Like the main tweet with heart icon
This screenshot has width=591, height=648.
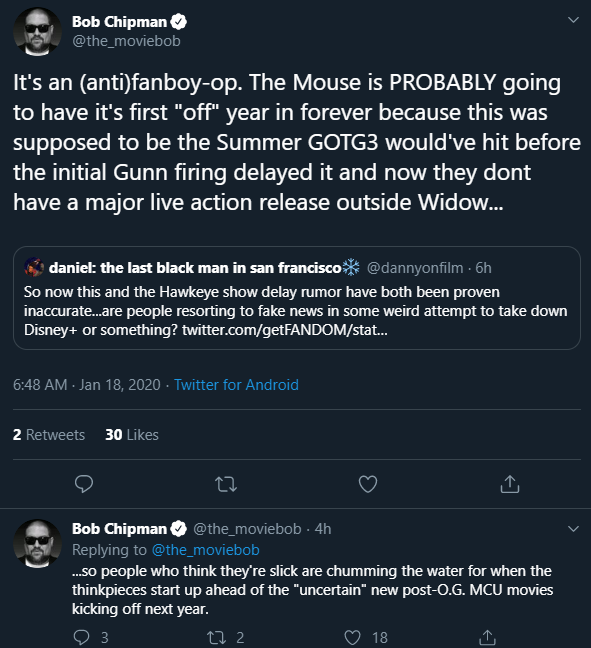point(368,484)
